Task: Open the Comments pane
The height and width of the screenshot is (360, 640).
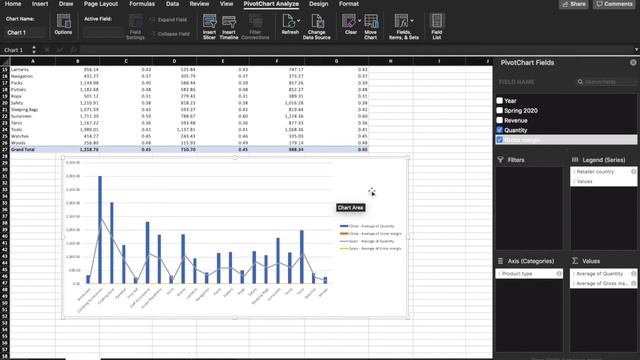Action: tap(614, 4)
